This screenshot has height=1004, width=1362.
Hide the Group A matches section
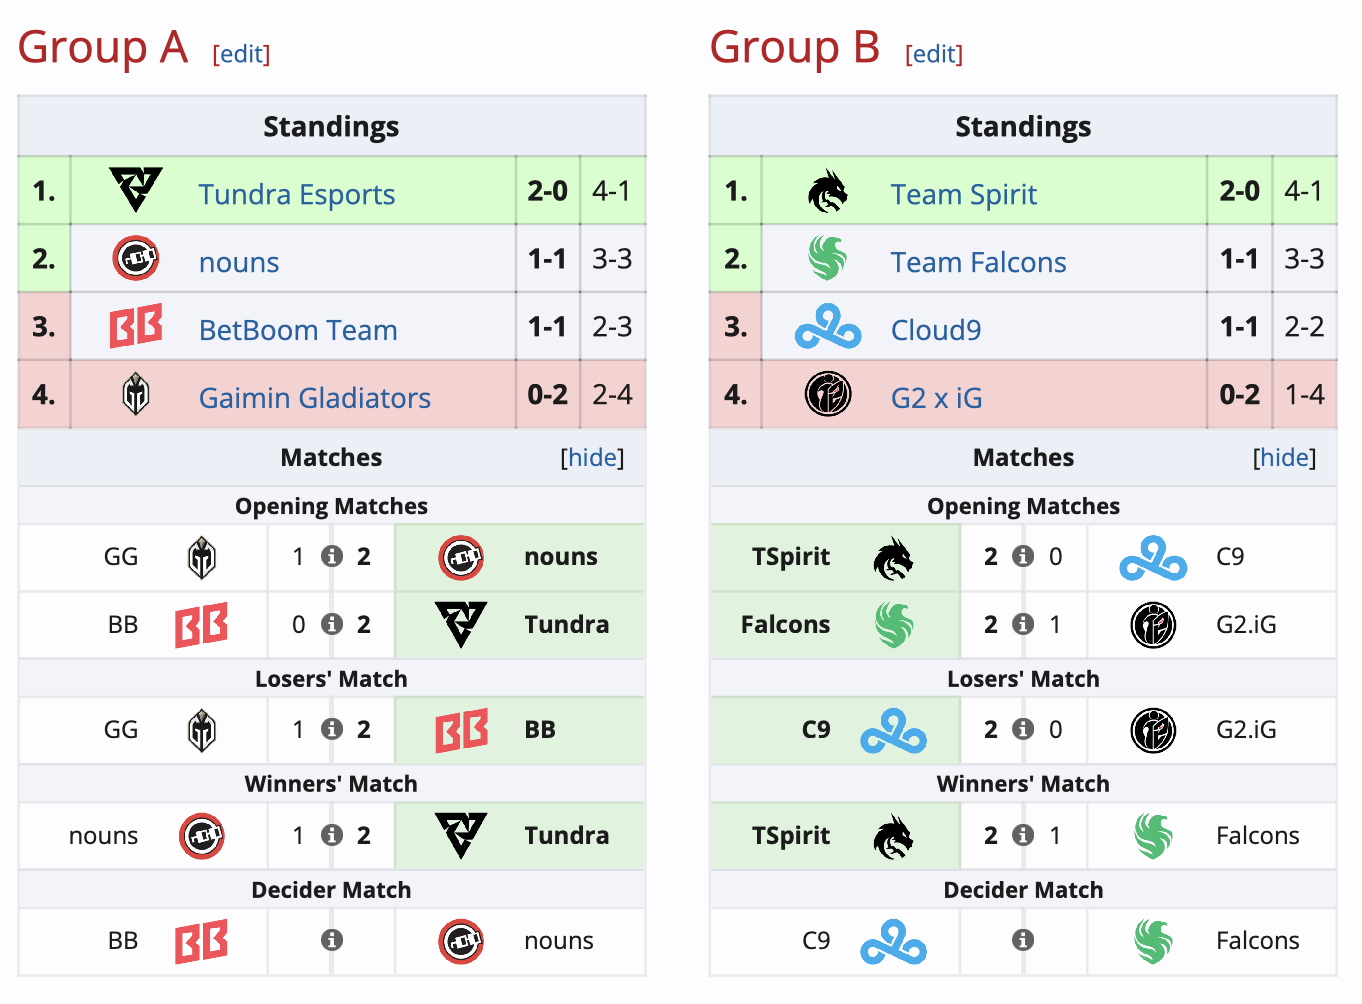593,457
